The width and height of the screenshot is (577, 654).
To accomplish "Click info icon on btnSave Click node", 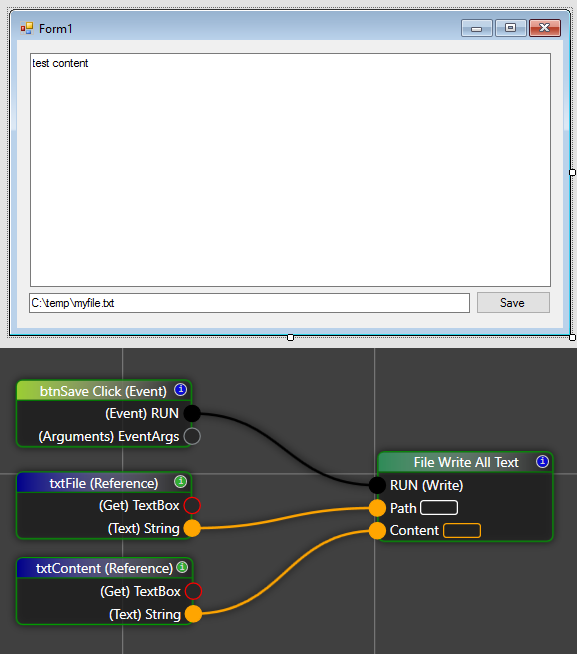I will click(180, 390).
